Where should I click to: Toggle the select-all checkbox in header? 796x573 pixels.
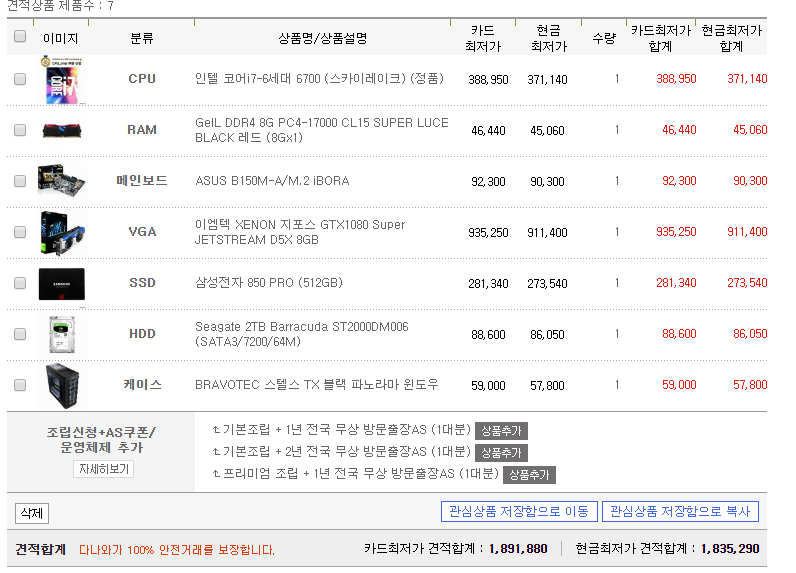pos(20,37)
